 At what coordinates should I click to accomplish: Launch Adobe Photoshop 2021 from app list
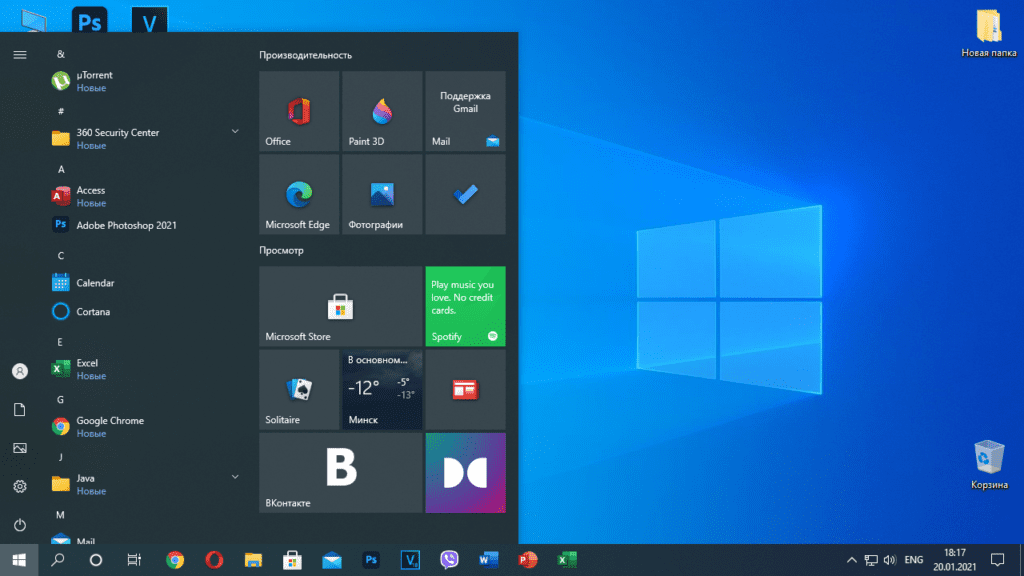(x=147, y=225)
